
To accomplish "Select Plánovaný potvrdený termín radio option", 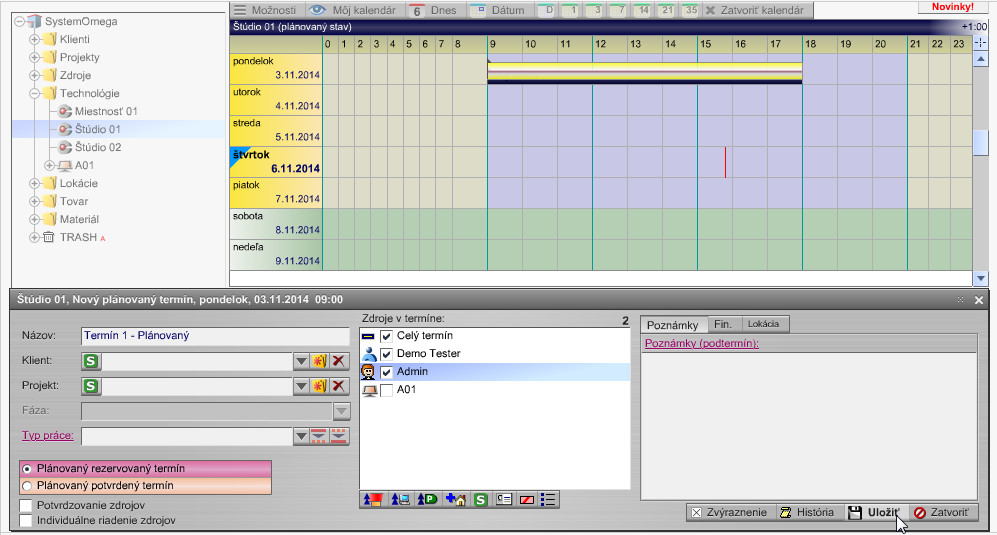I will [x=27, y=485].
